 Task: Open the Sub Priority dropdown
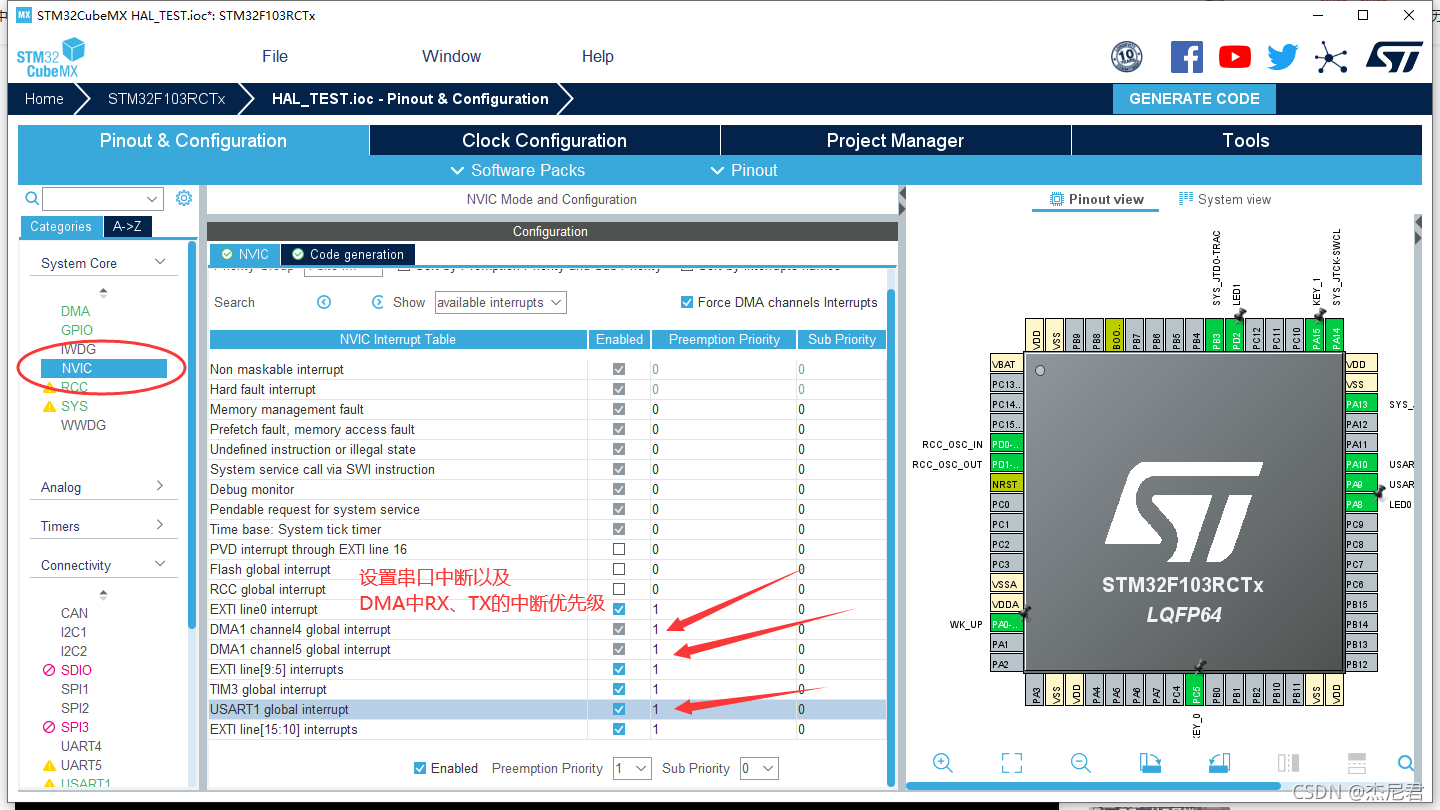(759, 768)
